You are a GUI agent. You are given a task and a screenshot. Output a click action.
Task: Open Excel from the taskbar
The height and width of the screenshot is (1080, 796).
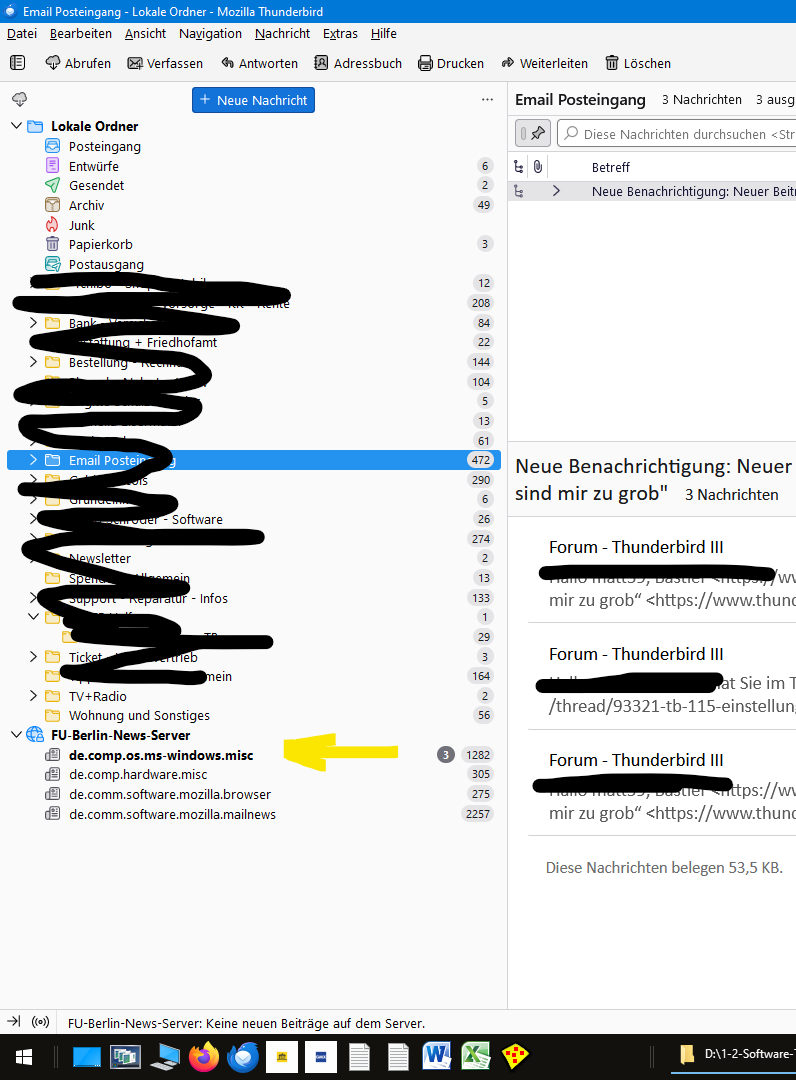[x=476, y=1057]
